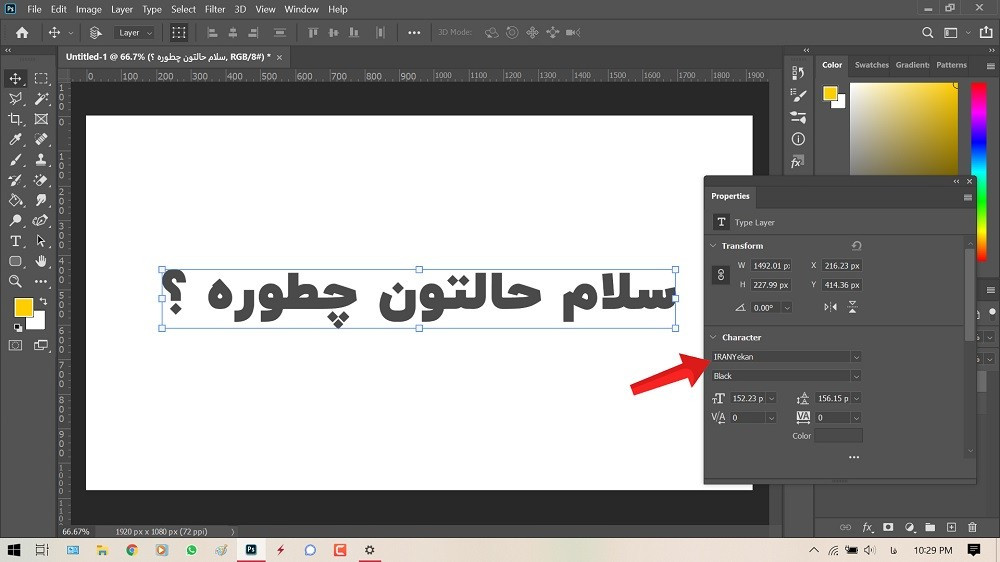
Task: Open the Window menu
Action: [301, 9]
